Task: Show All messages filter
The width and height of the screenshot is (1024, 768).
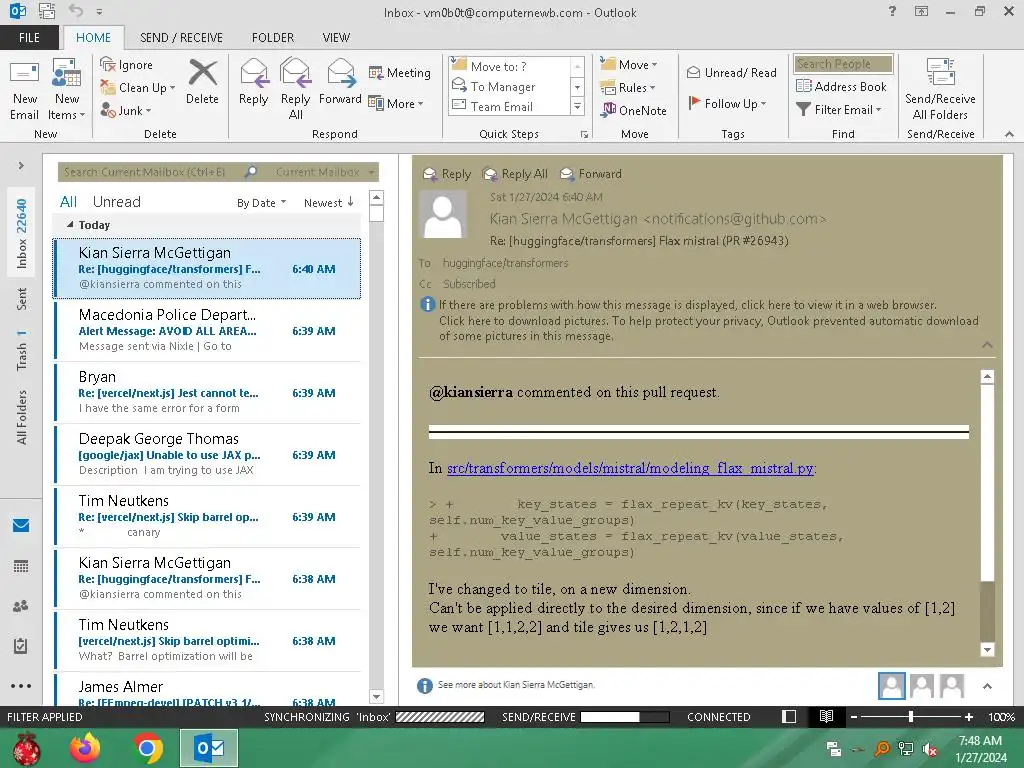Action: pyautogui.click(x=69, y=202)
